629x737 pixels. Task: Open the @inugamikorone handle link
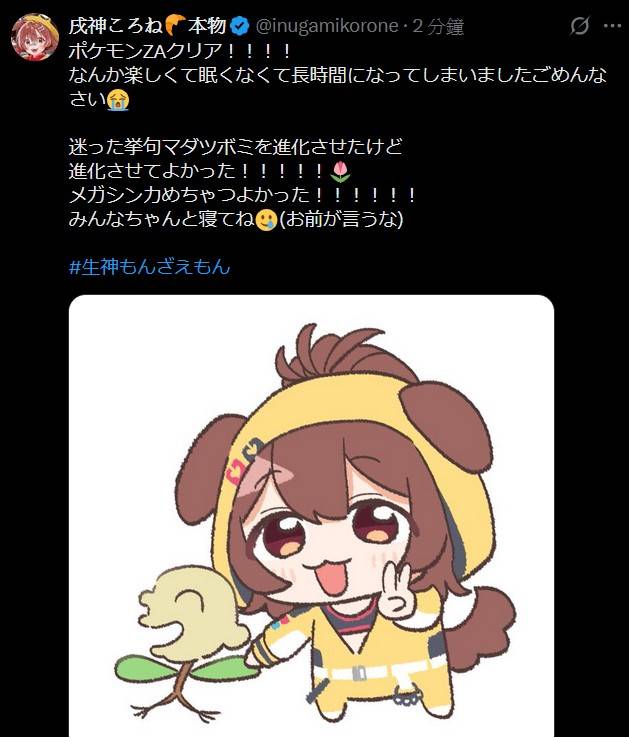click(x=327, y=26)
